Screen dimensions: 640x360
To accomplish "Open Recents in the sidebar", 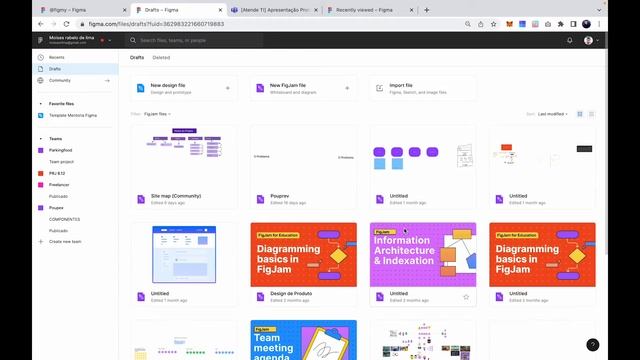I will click(x=75, y=58).
